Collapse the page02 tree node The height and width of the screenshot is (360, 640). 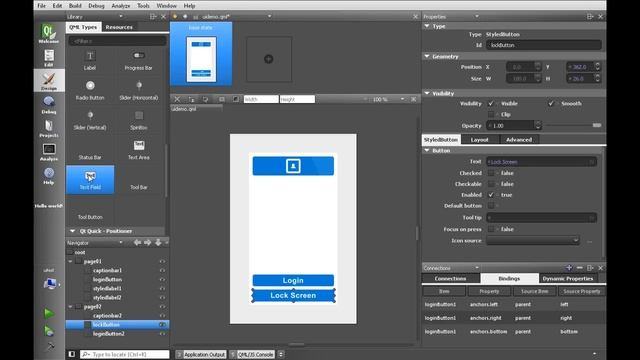coord(70,307)
